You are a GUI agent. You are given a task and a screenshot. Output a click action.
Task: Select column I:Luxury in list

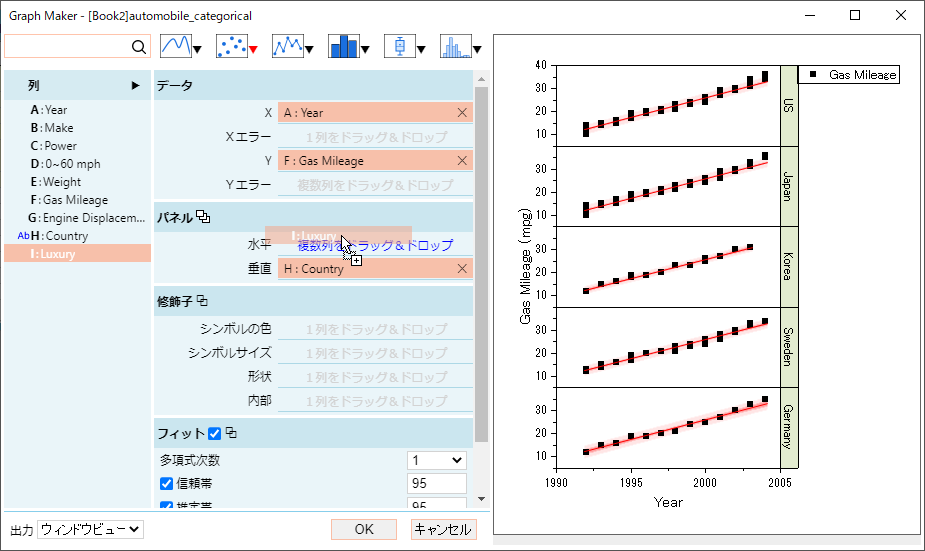click(77, 254)
